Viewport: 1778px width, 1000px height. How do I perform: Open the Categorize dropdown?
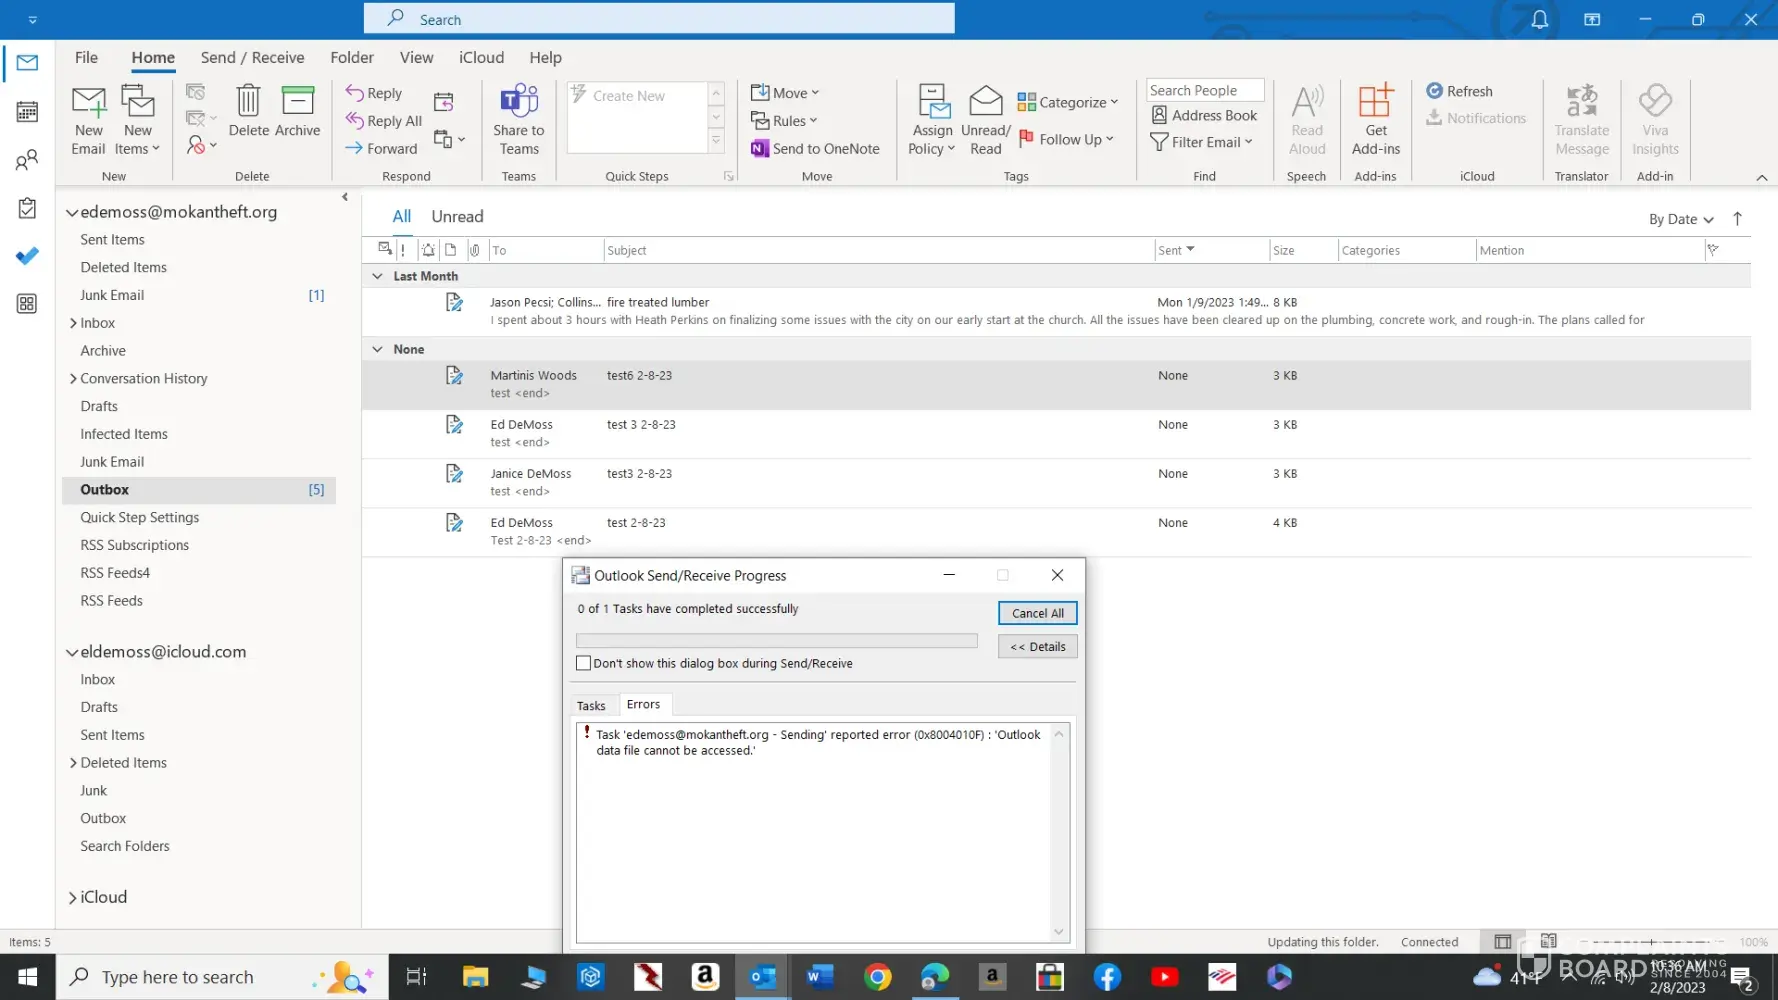click(x=1067, y=102)
